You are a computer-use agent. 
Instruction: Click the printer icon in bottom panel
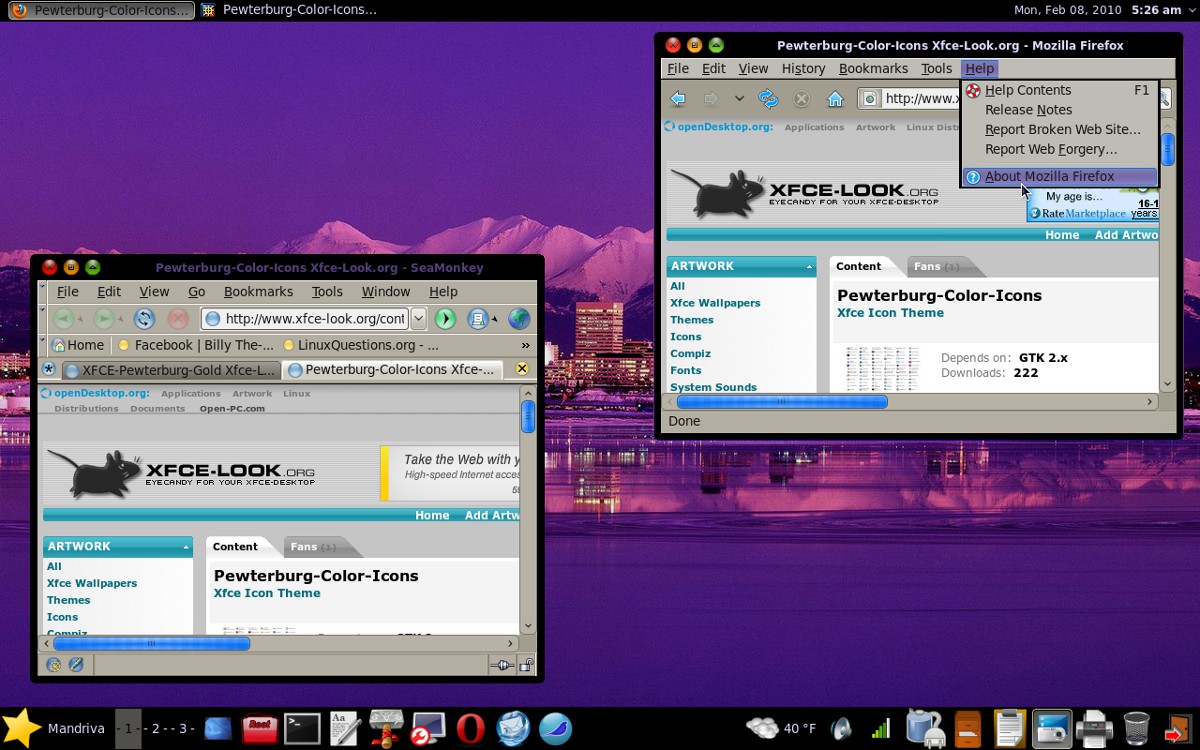click(x=1094, y=728)
